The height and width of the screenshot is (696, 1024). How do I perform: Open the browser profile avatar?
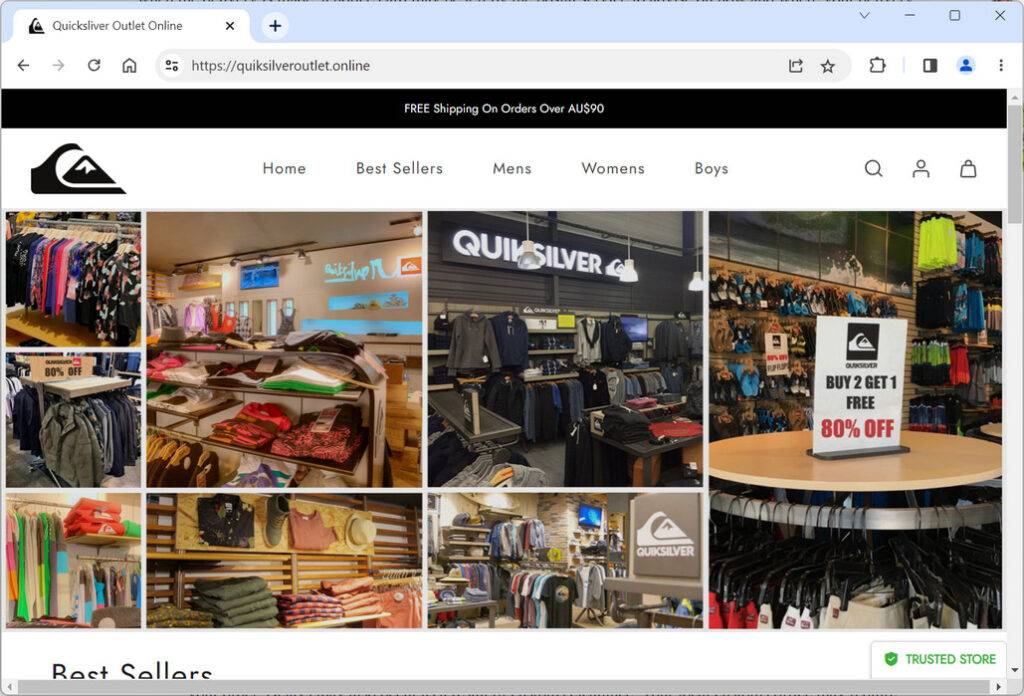point(965,65)
